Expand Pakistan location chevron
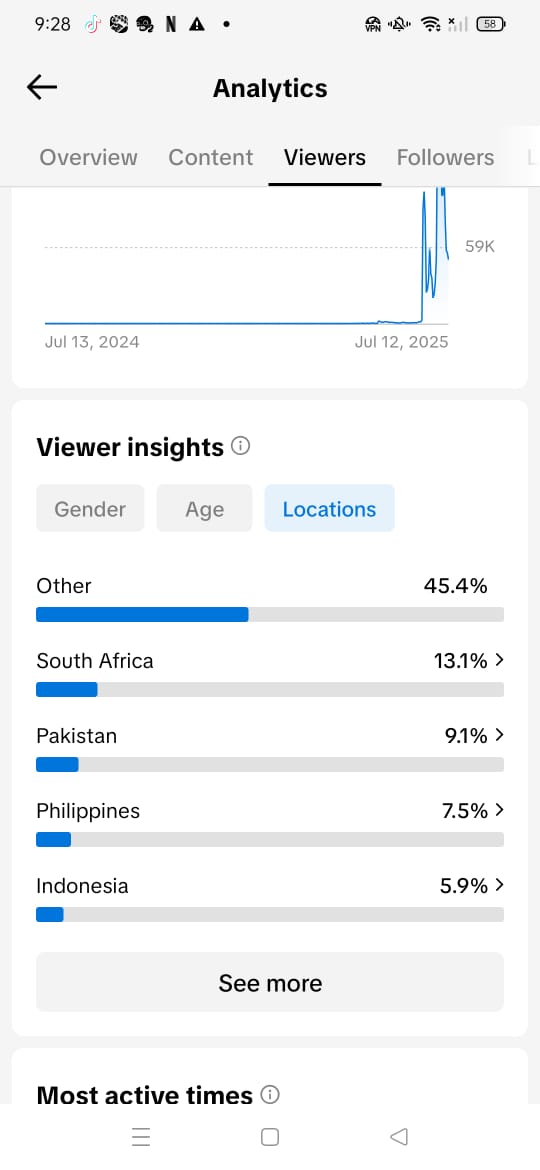 click(x=500, y=735)
